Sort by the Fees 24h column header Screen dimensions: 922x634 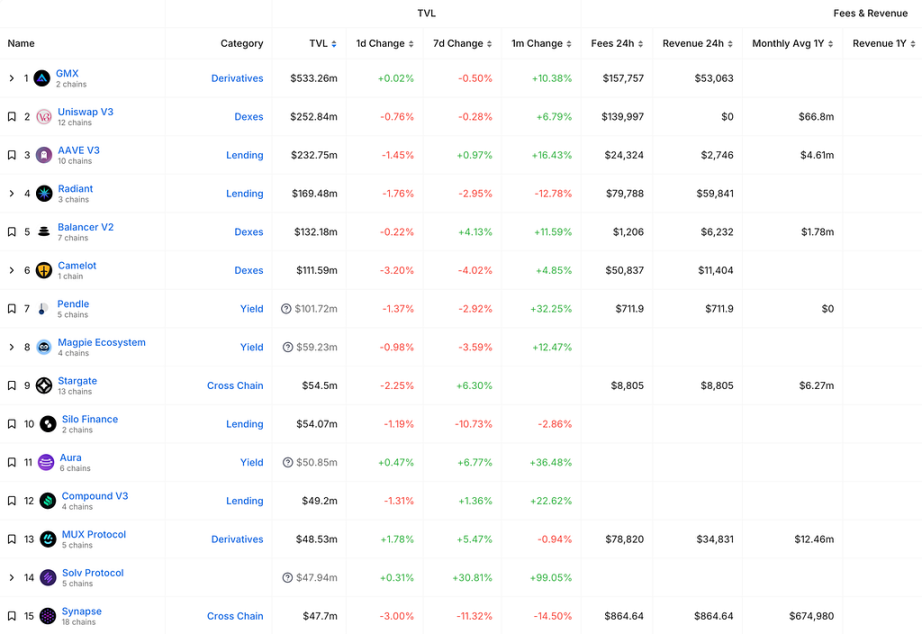coord(616,44)
